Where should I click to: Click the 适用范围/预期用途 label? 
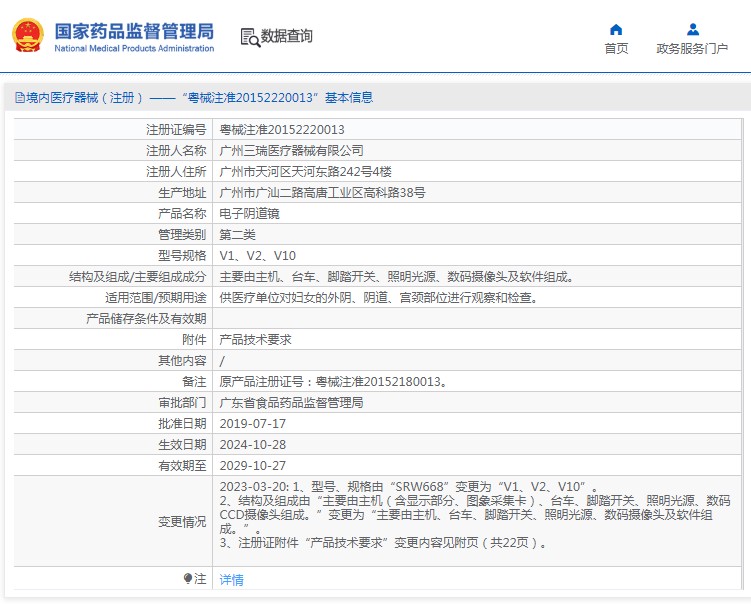coord(156,298)
